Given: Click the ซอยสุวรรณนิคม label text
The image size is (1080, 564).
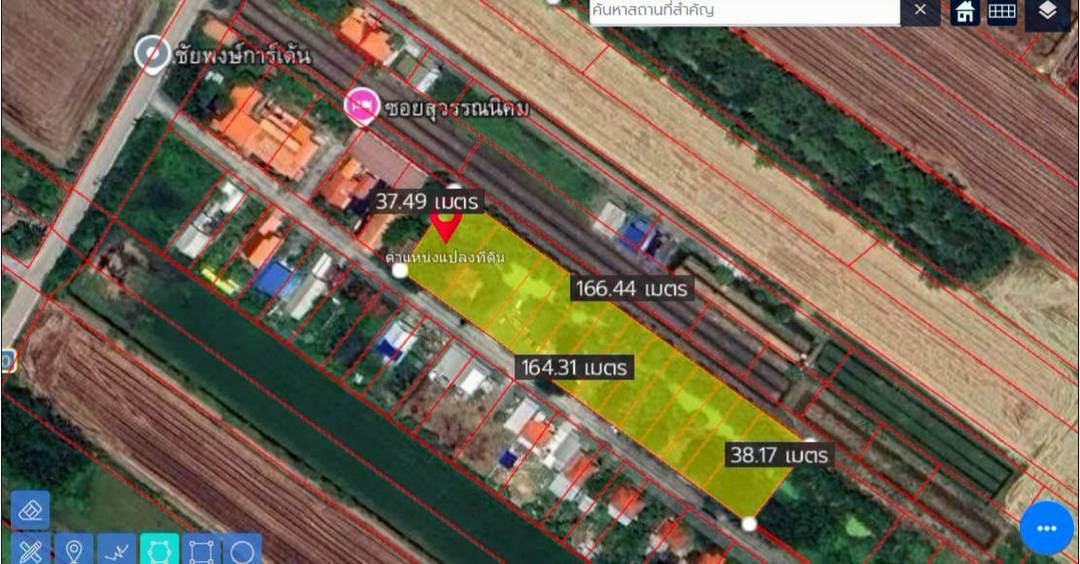Looking at the screenshot, I should (x=457, y=109).
